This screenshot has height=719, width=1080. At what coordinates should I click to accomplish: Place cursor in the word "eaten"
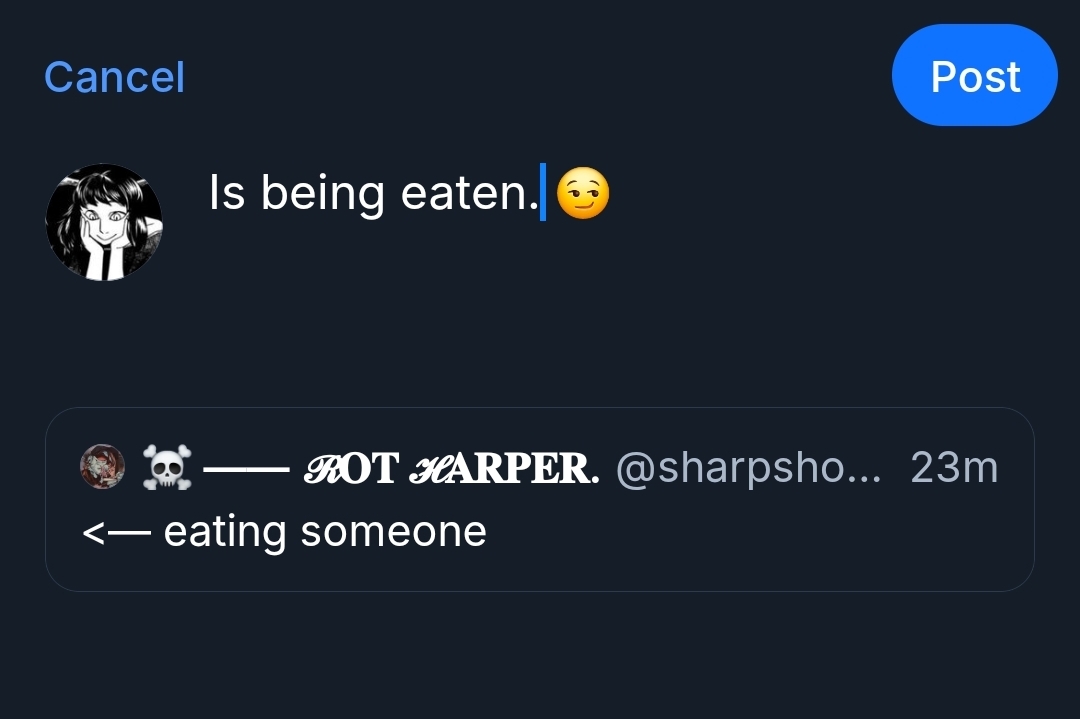464,193
